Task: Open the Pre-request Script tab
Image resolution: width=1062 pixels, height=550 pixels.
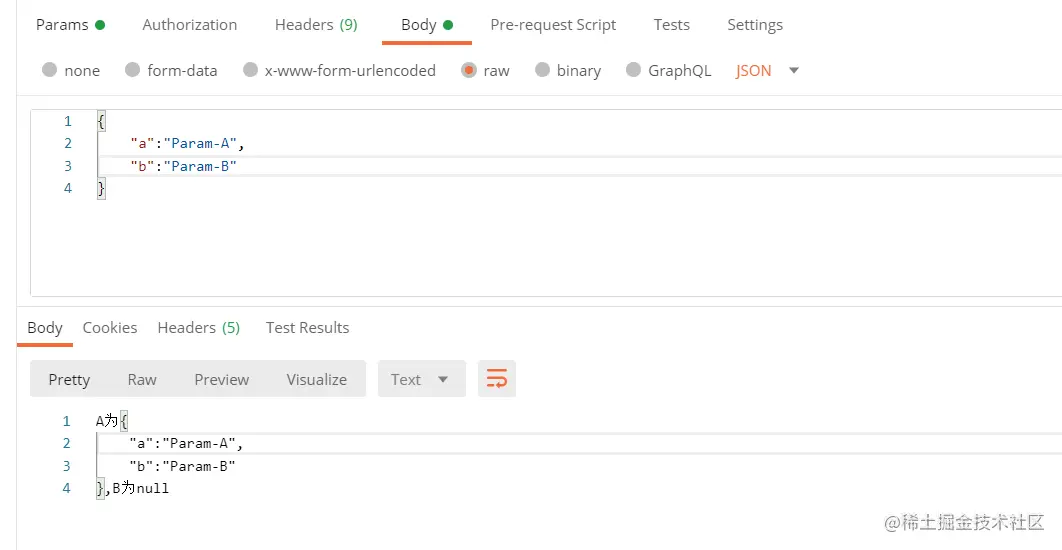Action: pyautogui.click(x=553, y=25)
